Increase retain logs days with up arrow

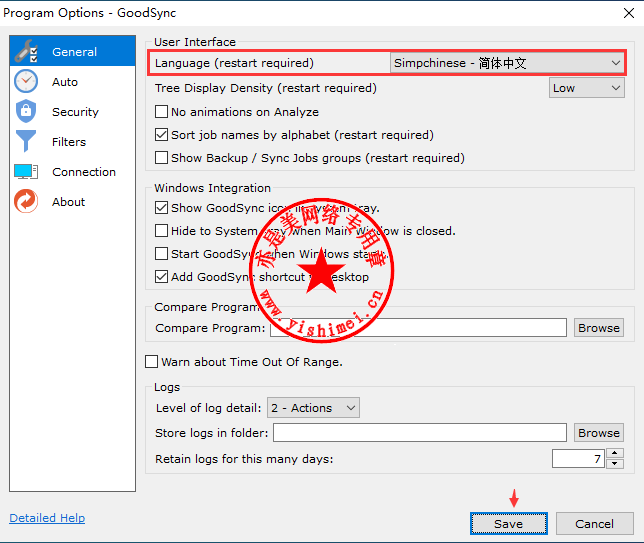pos(614,453)
